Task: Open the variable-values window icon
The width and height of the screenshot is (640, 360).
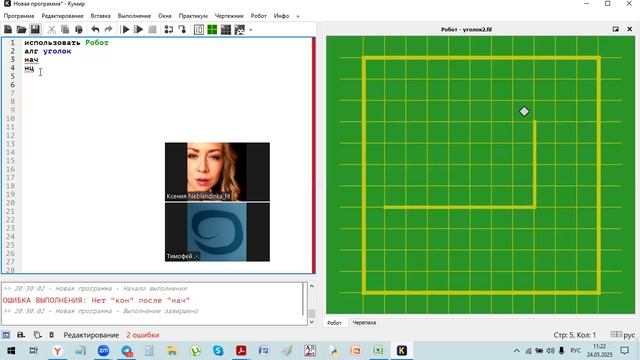Action: click(x=199, y=29)
